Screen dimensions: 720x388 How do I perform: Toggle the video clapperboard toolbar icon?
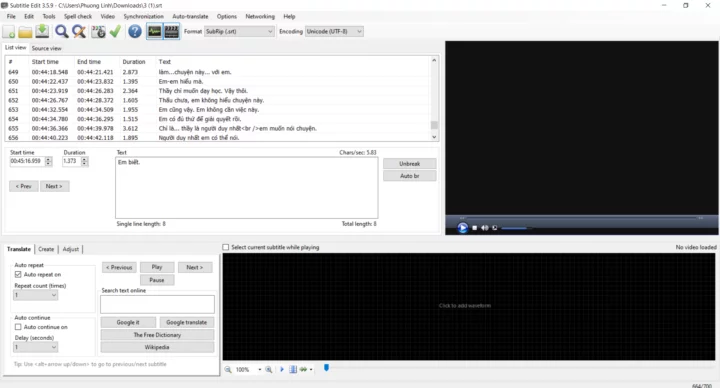pyautogui.click(x=172, y=32)
